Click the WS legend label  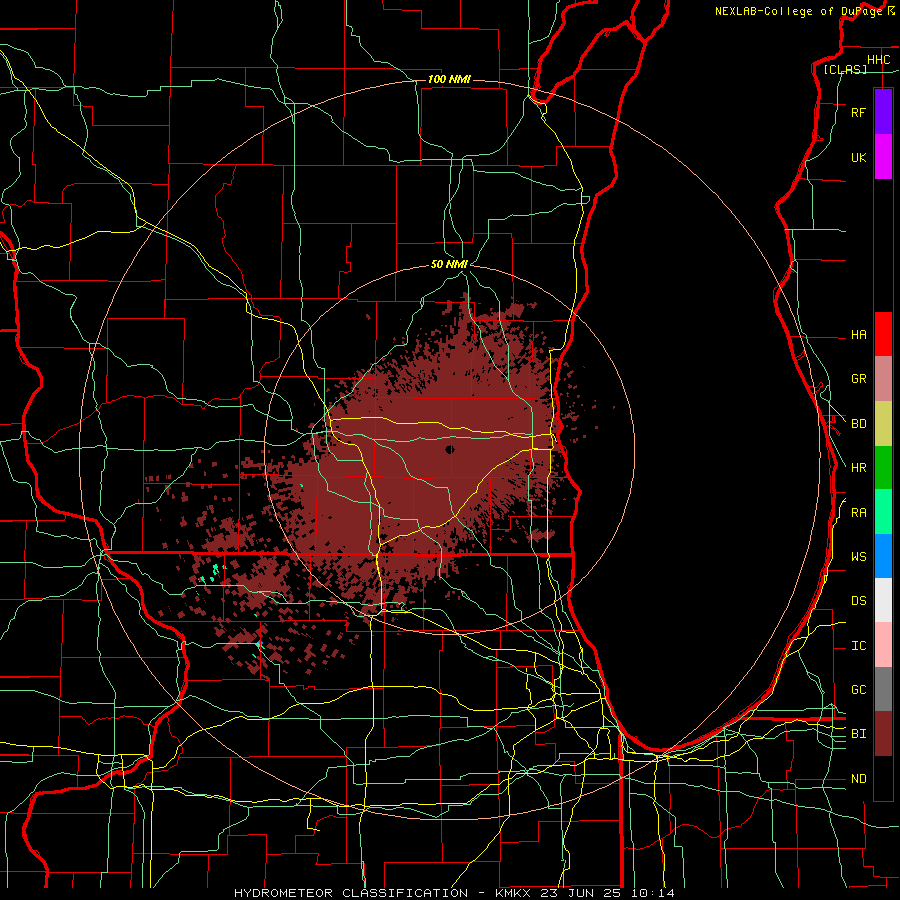point(858,557)
